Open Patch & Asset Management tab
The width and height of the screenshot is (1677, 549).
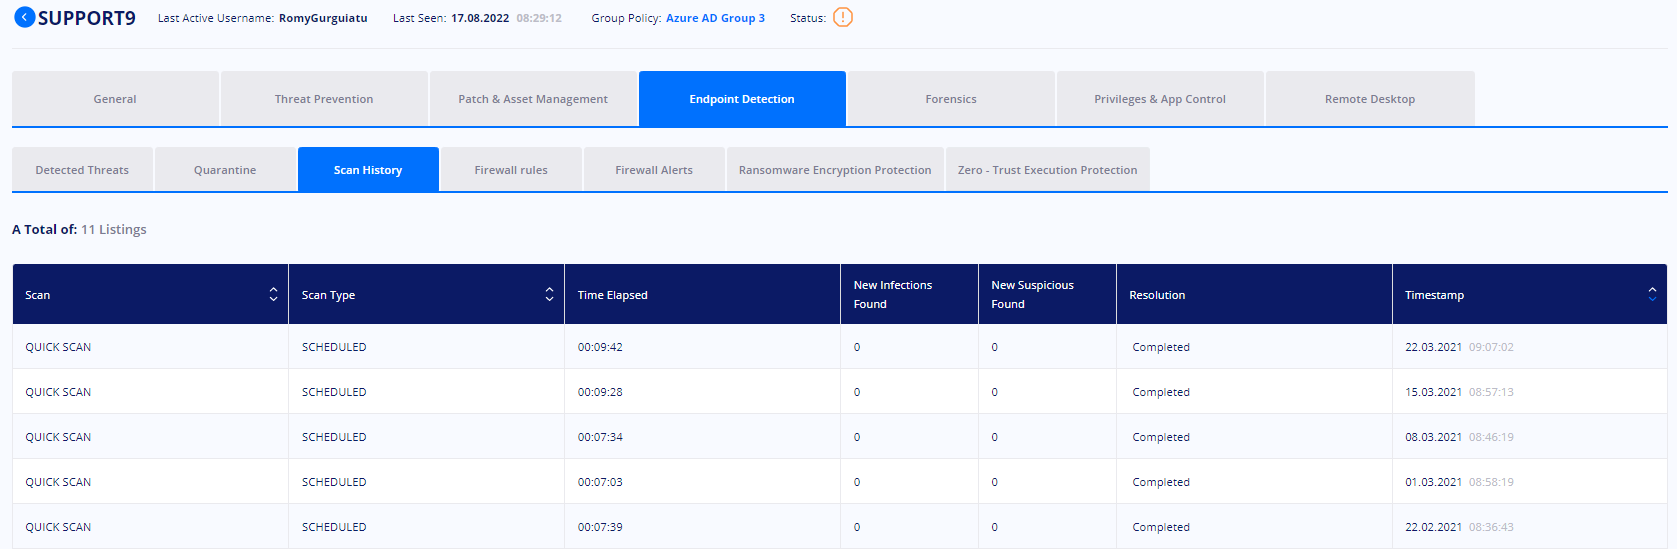point(533,99)
